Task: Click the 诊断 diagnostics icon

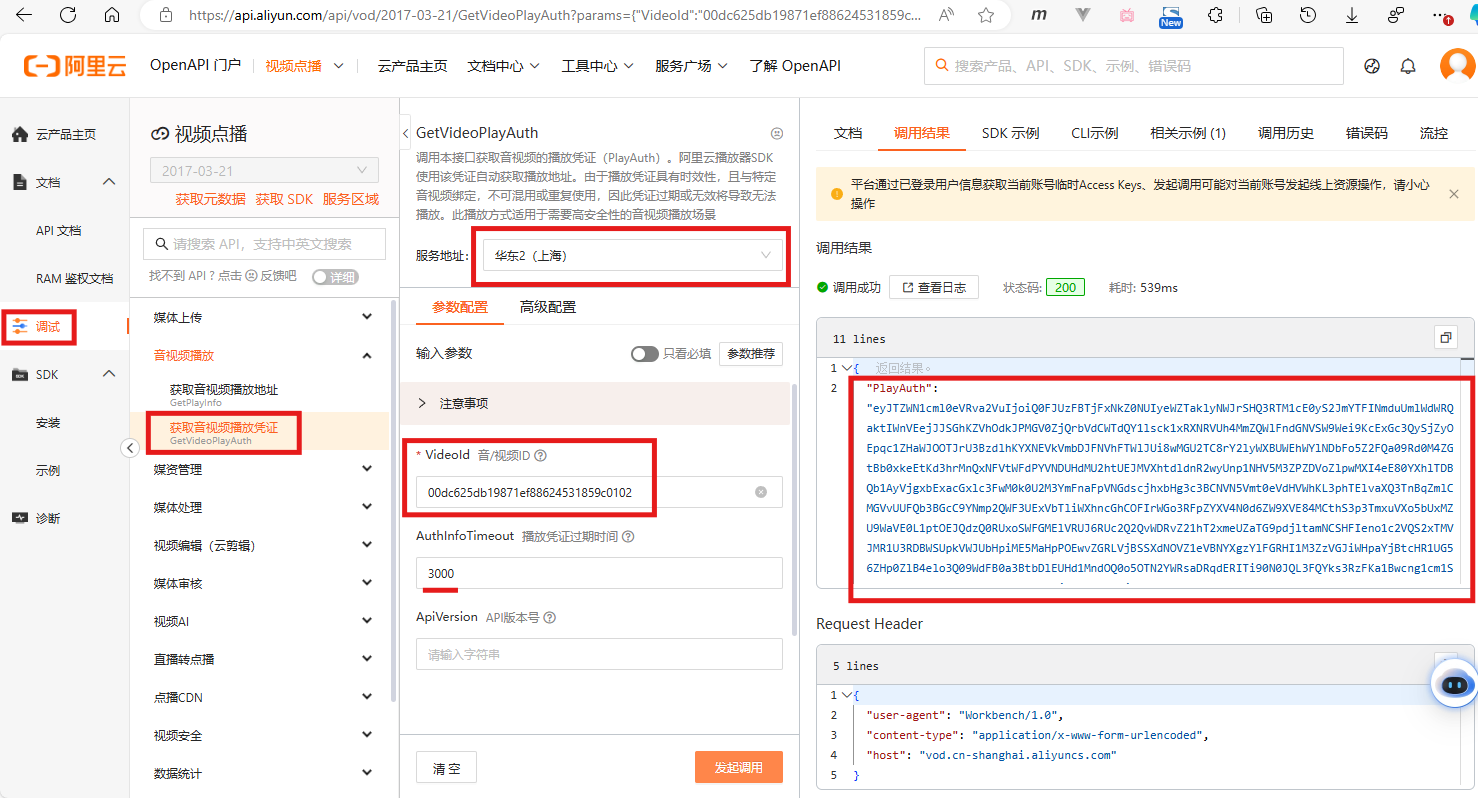Action: click(x=20, y=518)
